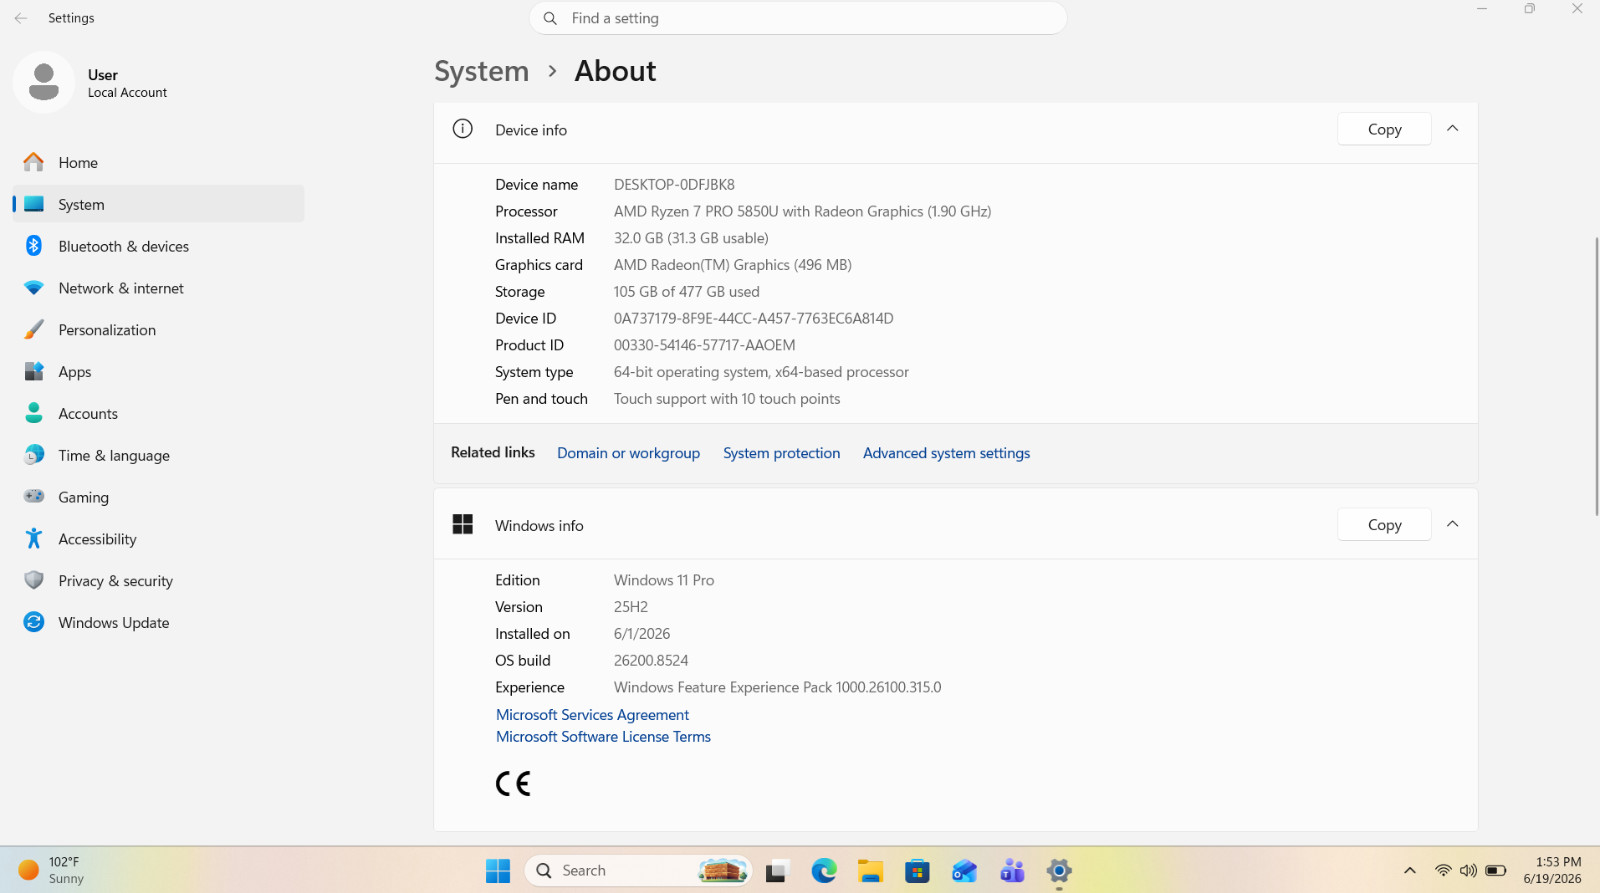Open the clock showing 1:53 PM
This screenshot has height=893, width=1600.
pos(1553,871)
